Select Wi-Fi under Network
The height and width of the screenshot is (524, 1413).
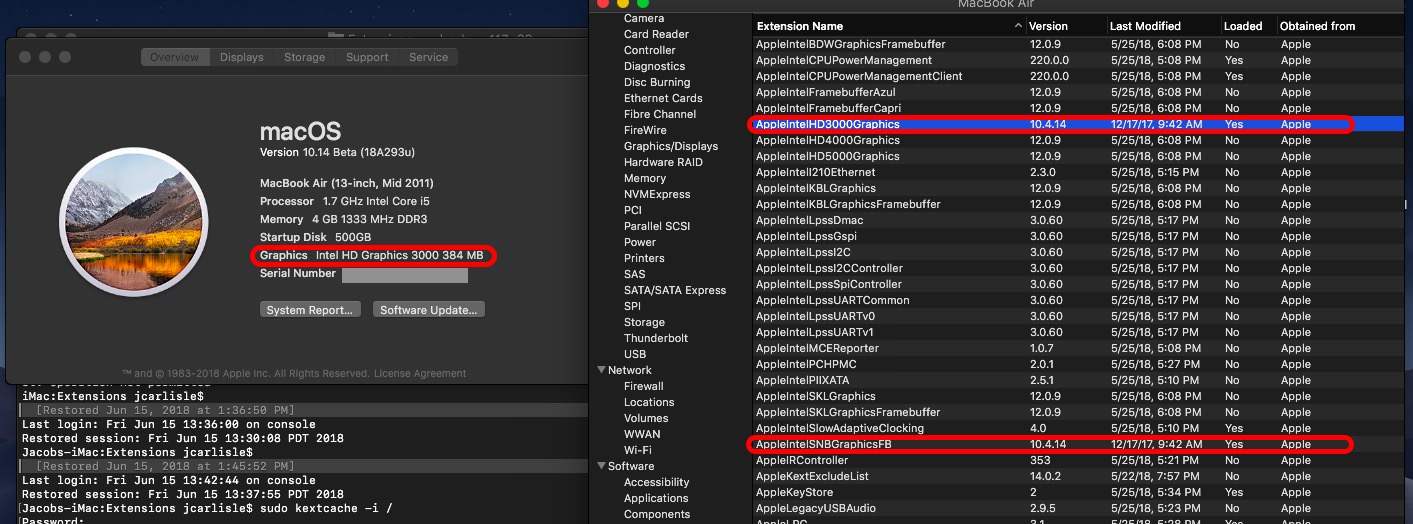point(638,450)
